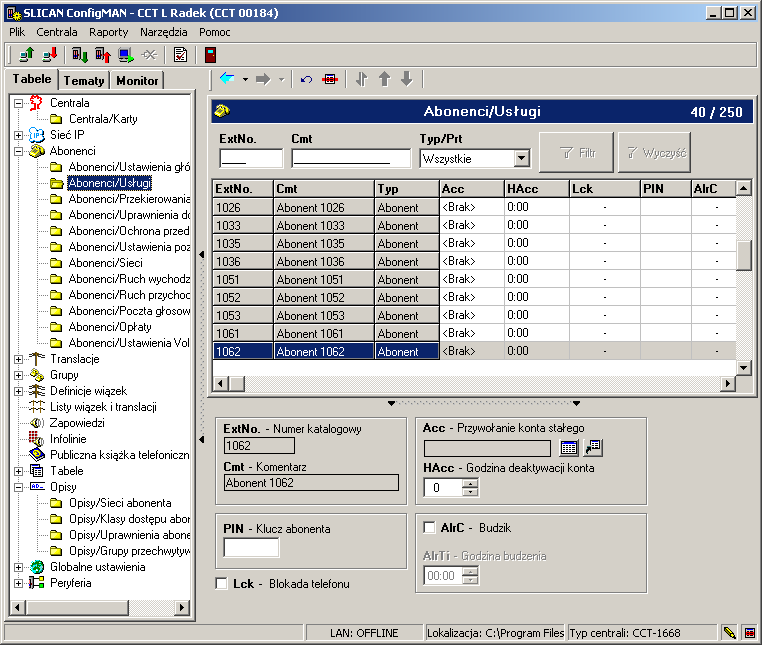
Task: Click the Zapowiedzi speaker icon in tree
Action: [x=37, y=423]
